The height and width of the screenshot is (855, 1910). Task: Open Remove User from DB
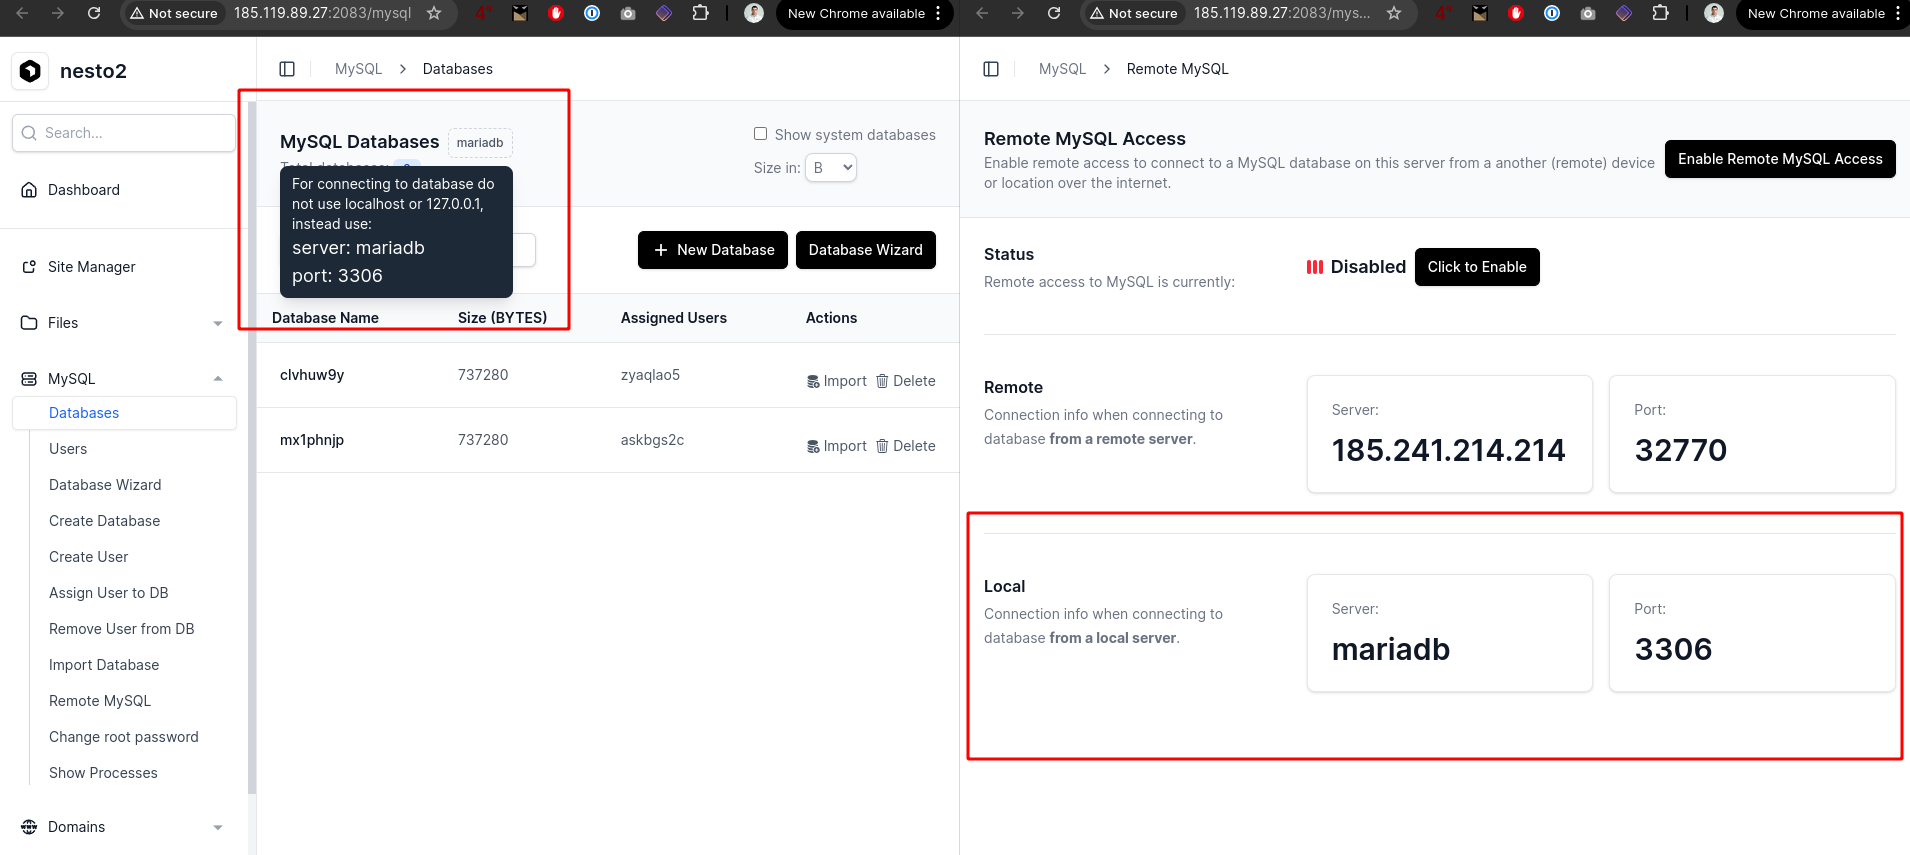(122, 629)
